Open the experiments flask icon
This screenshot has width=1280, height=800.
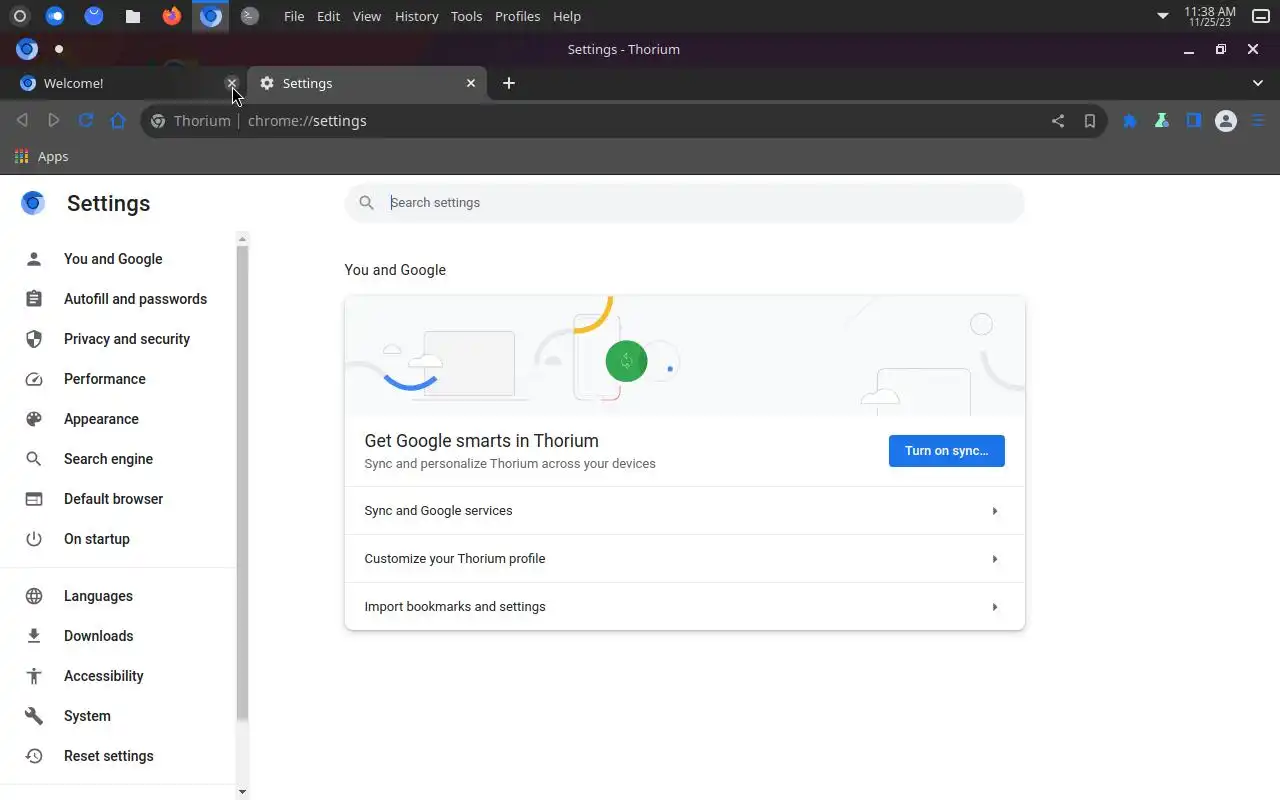coord(1162,121)
